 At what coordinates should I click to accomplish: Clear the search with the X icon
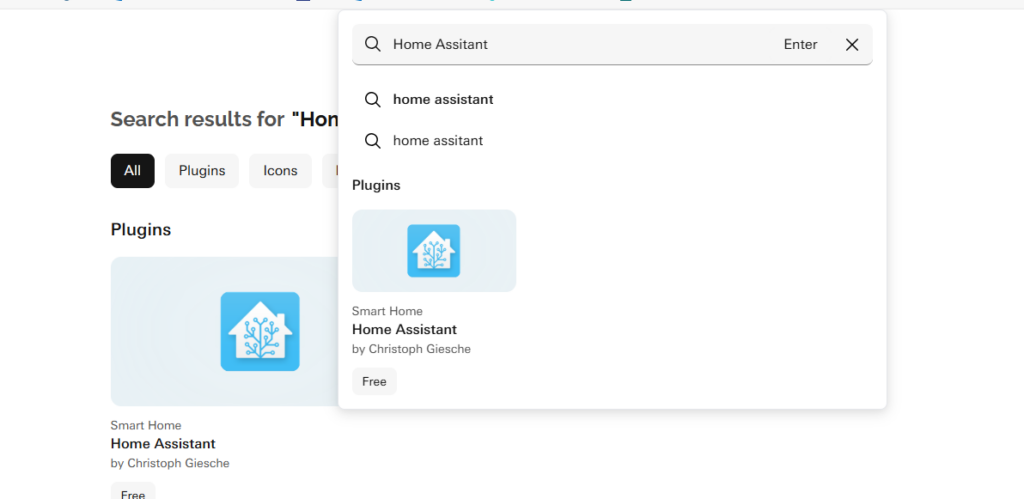(852, 45)
